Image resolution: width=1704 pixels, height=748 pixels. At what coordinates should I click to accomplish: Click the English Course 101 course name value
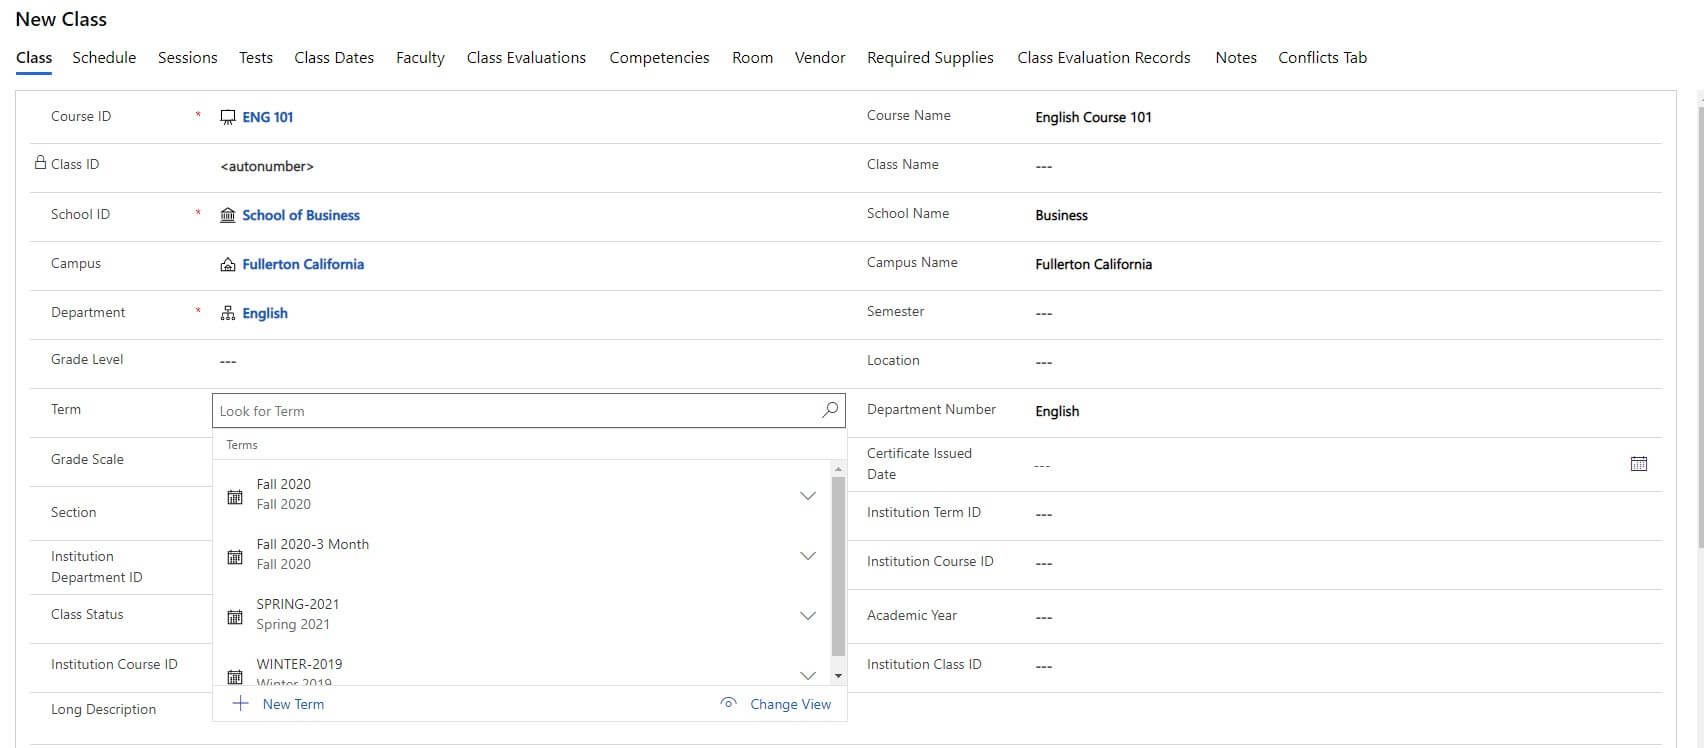click(x=1093, y=117)
